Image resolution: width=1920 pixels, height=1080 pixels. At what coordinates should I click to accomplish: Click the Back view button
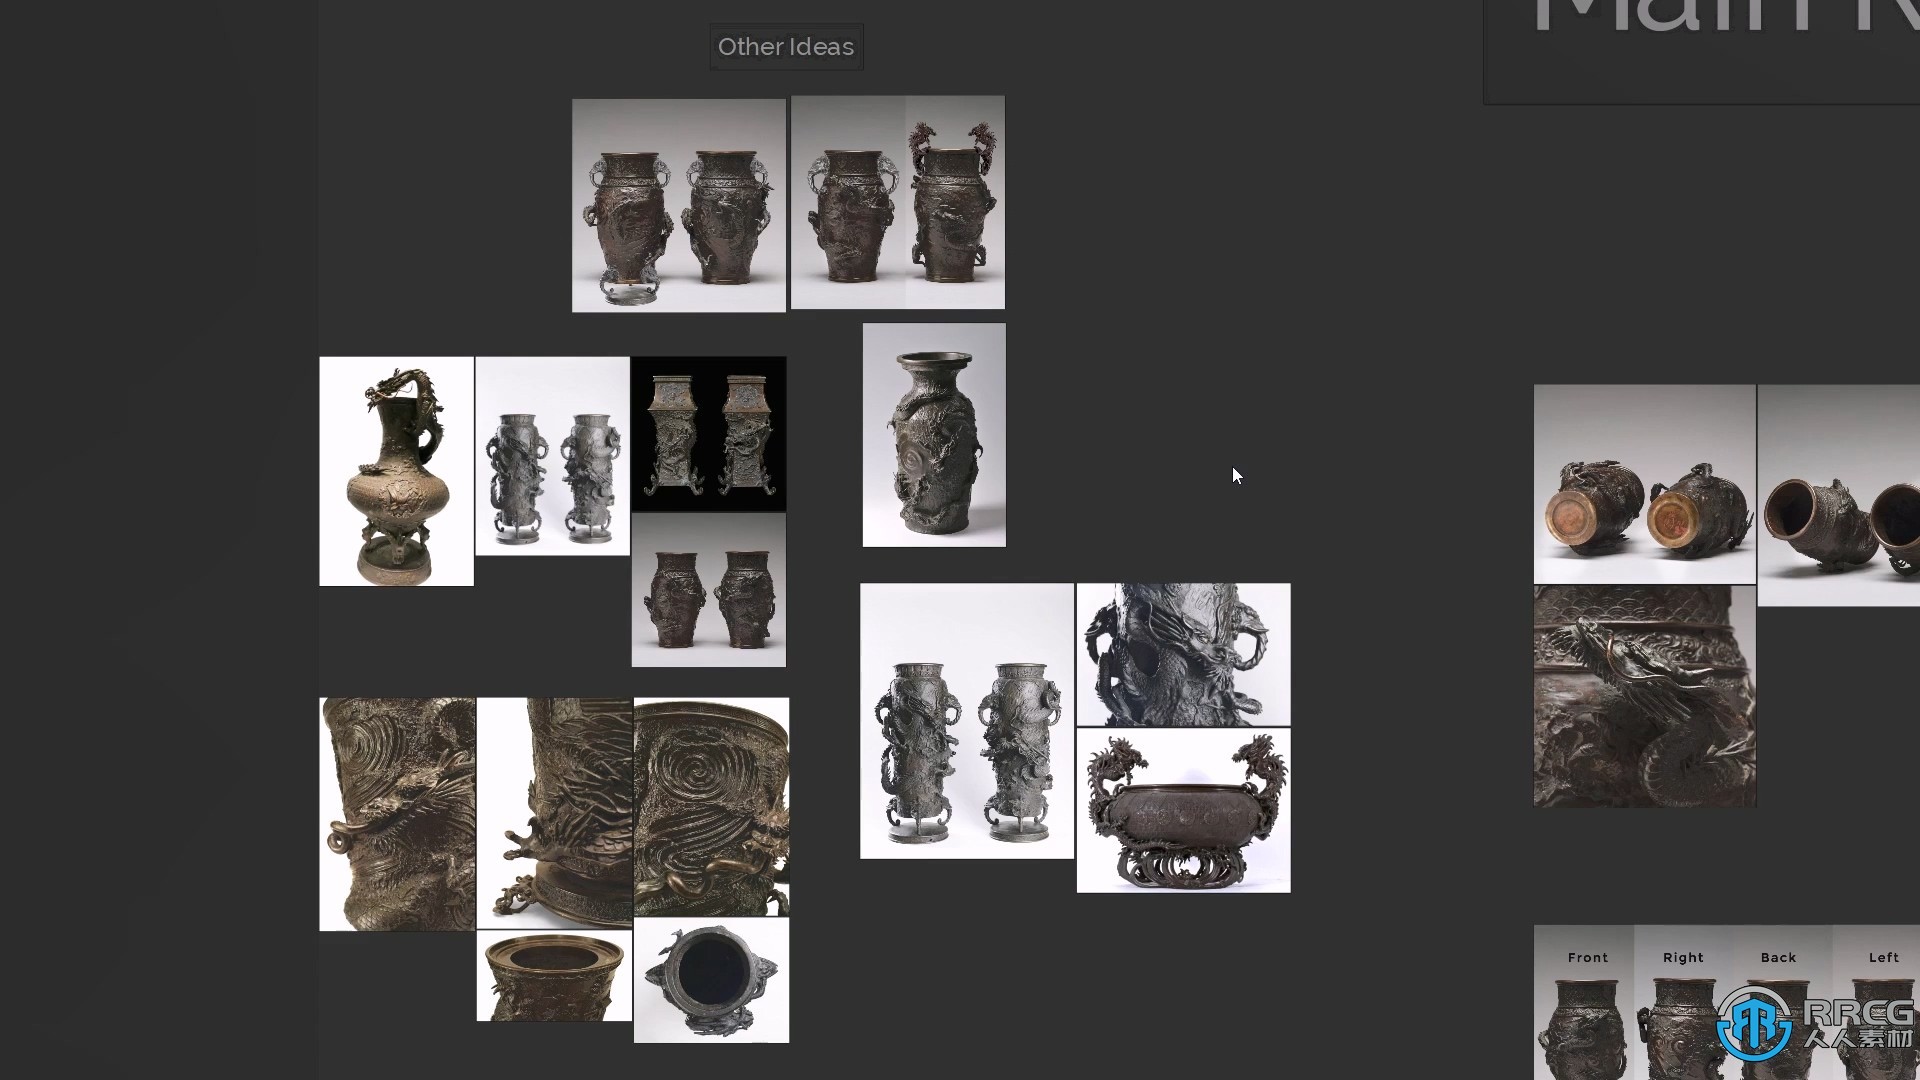[1778, 955]
